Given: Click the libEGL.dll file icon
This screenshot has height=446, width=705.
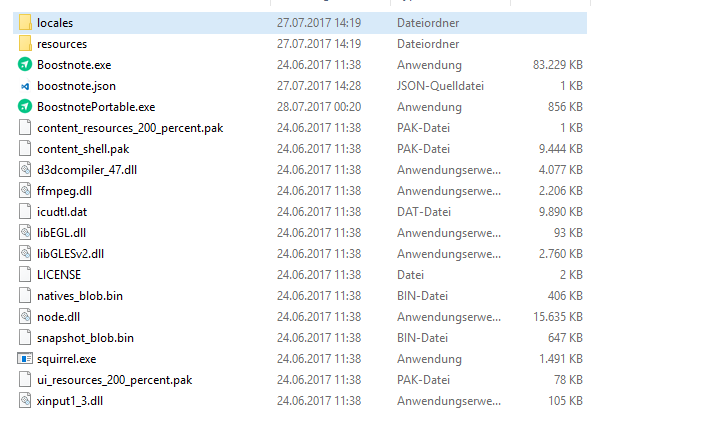Looking at the screenshot, I should (x=25, y=232).
